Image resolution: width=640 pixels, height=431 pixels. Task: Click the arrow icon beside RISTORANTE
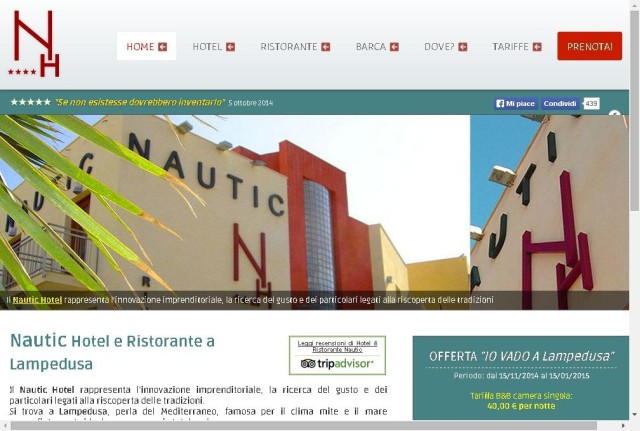pos(326,47)
